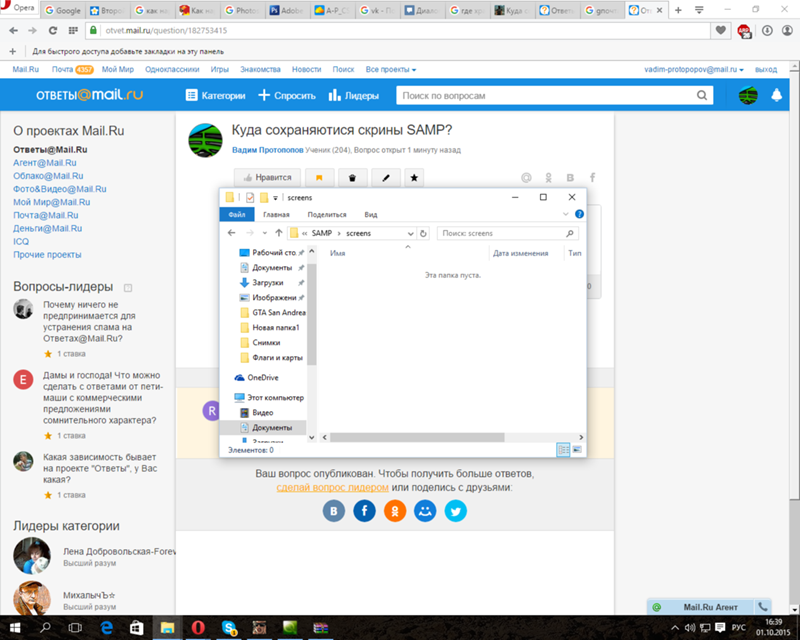Click the orange flag icon under the question
Image resolution: width=800 pixels, height=640 pixels.
click(319, 178)
